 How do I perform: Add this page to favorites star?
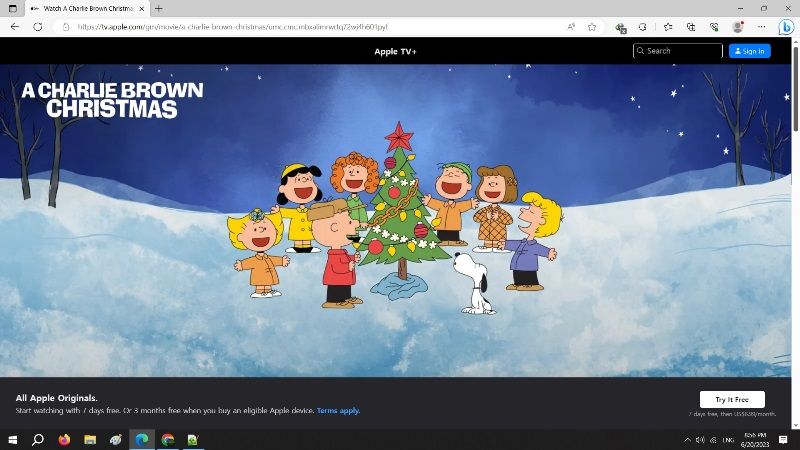(x=592, y=27)
